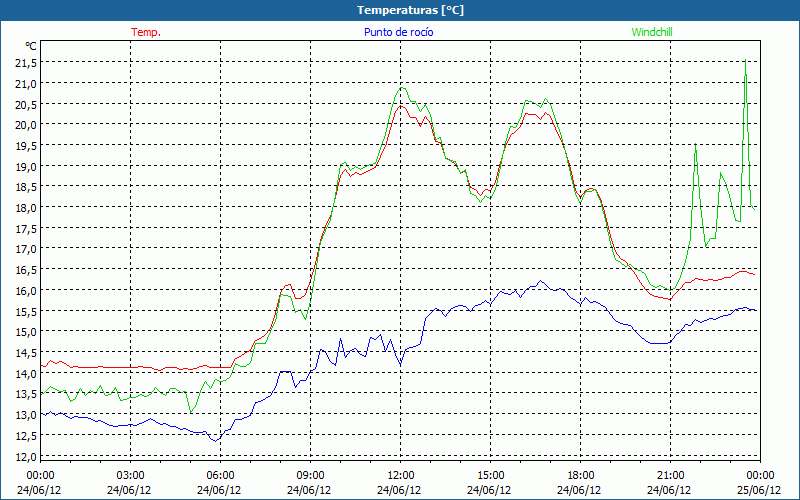This screenshot has height=500, width=800.
Task: Click the 21,5 y-axis value
Action: click(27, 62)
